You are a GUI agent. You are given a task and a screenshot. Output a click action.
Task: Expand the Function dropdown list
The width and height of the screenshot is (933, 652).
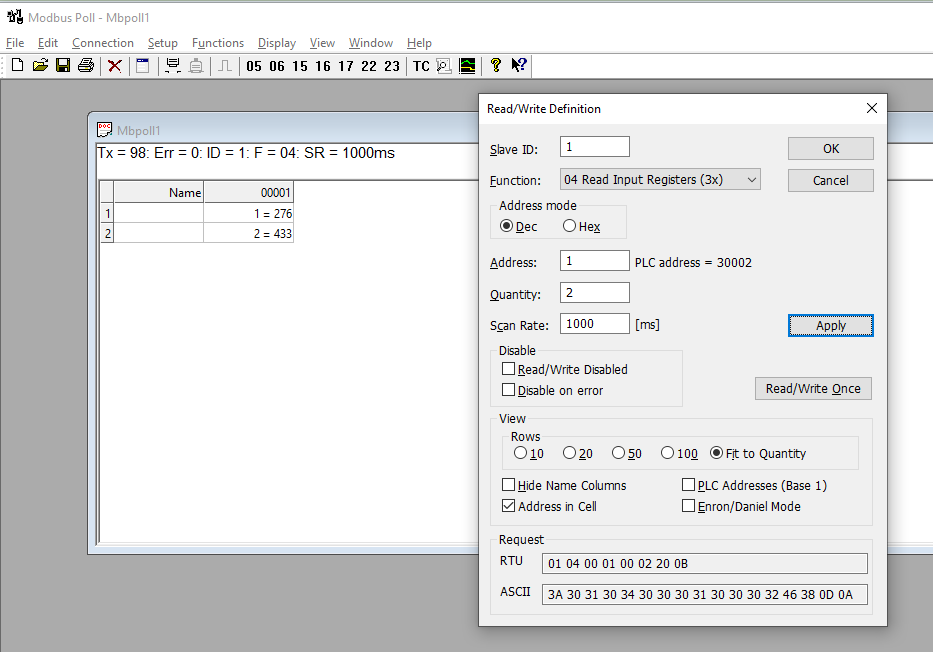coord(660,180)
